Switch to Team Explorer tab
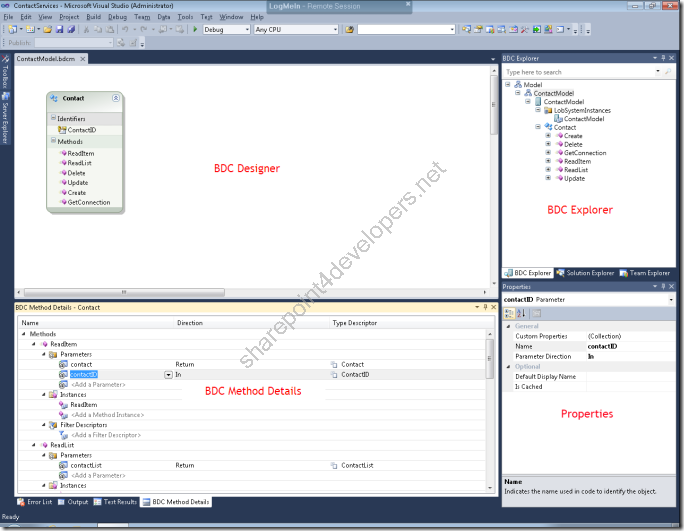 (x=645, y=273)
